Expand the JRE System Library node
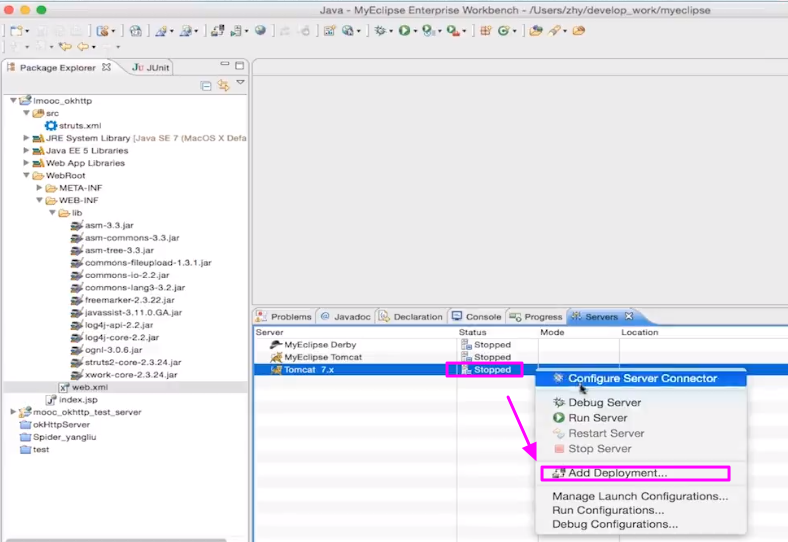The width and height of the screenshot is (788, 542). pos(26,138)
